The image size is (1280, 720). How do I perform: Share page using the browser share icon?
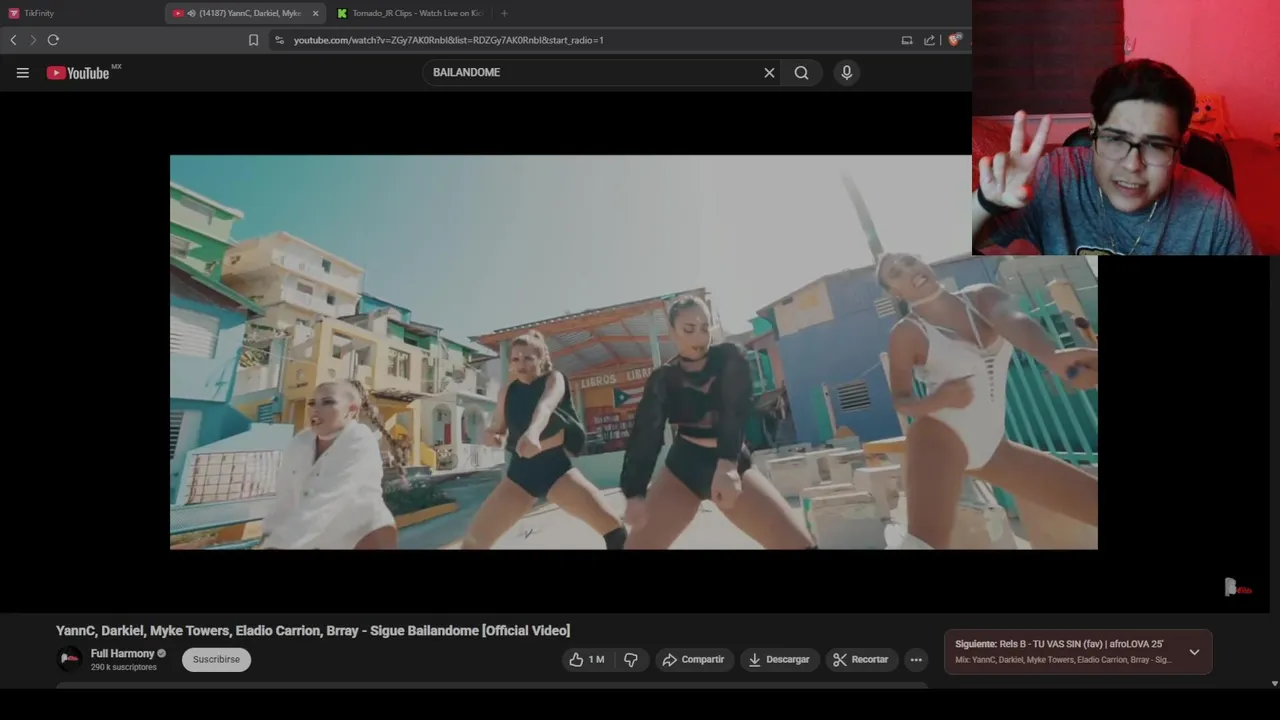coord(929,40)
